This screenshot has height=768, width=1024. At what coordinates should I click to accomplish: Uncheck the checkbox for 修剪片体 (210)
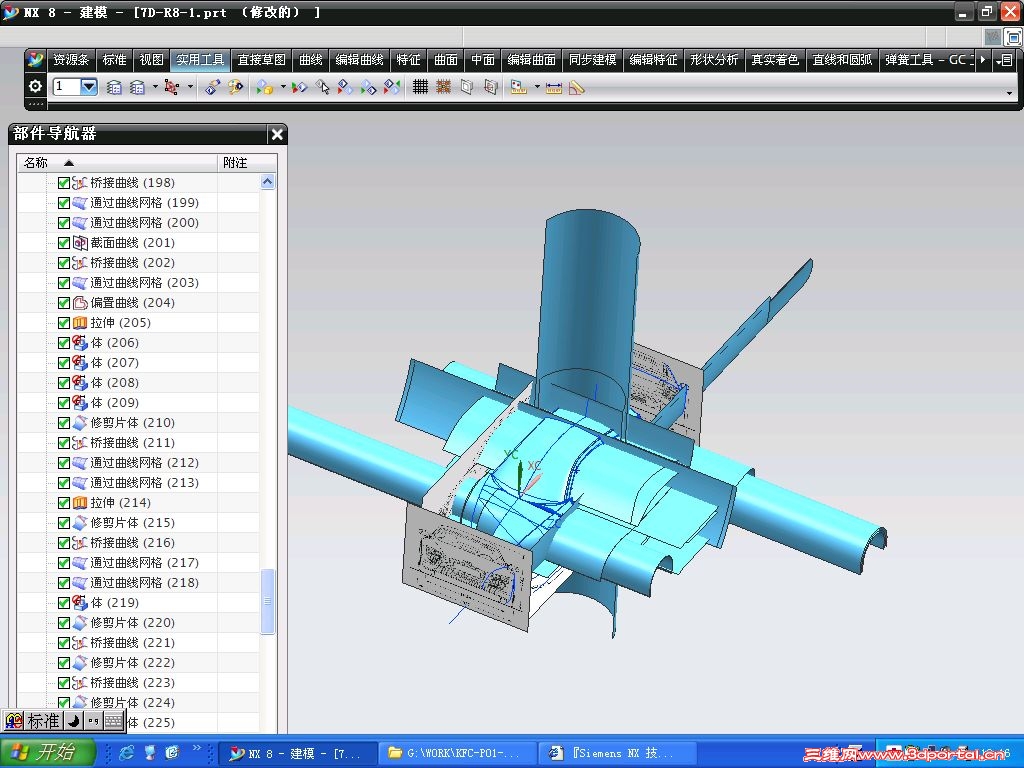tap(64, 423)
